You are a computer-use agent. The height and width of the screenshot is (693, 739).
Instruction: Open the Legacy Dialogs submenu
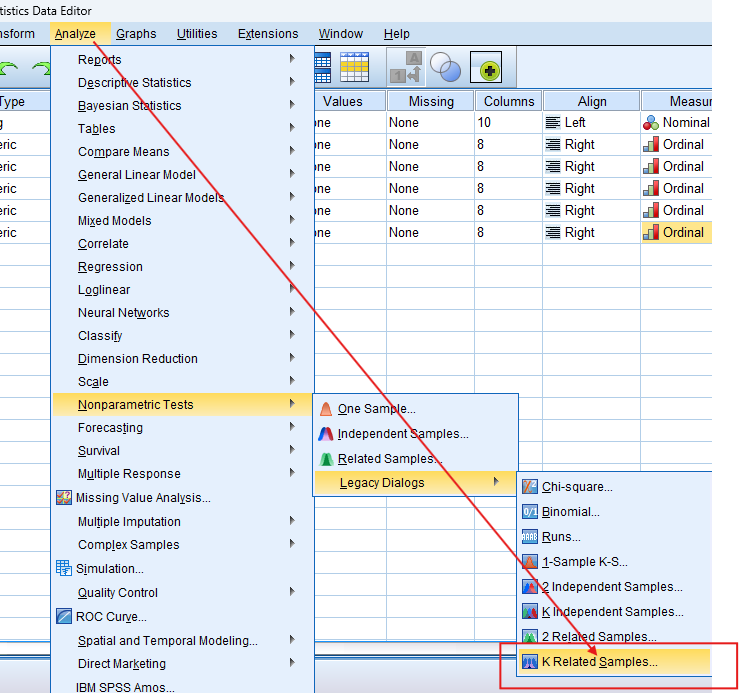[382, 483]
